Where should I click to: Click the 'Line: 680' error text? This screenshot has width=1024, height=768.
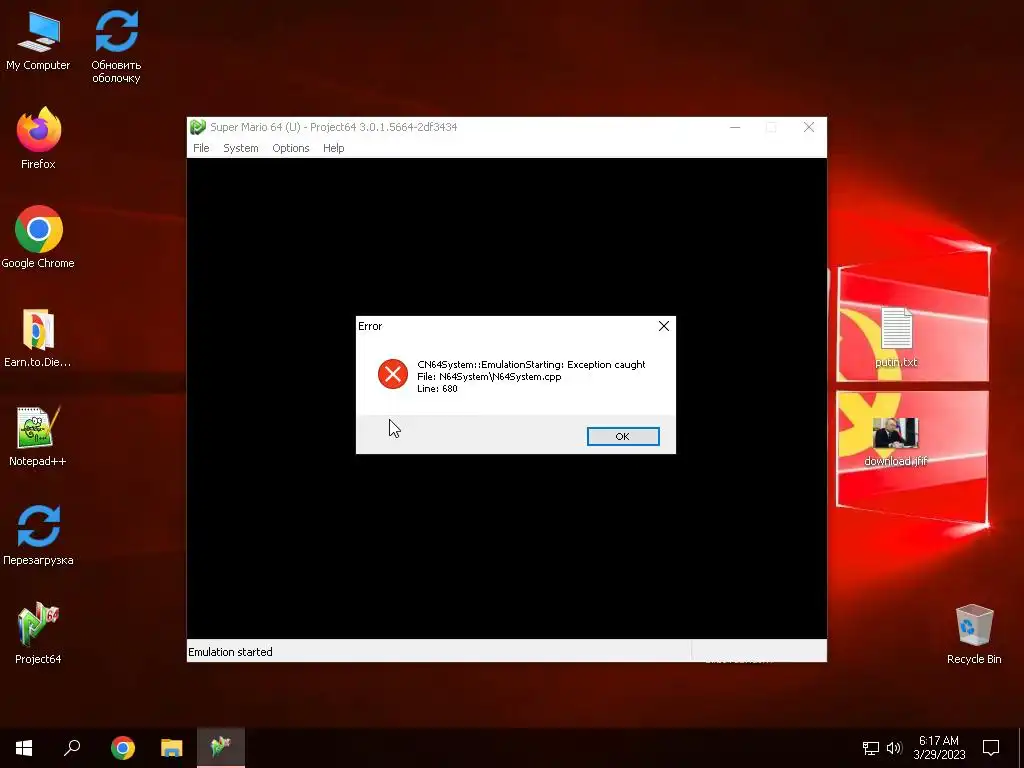point(438,389)
